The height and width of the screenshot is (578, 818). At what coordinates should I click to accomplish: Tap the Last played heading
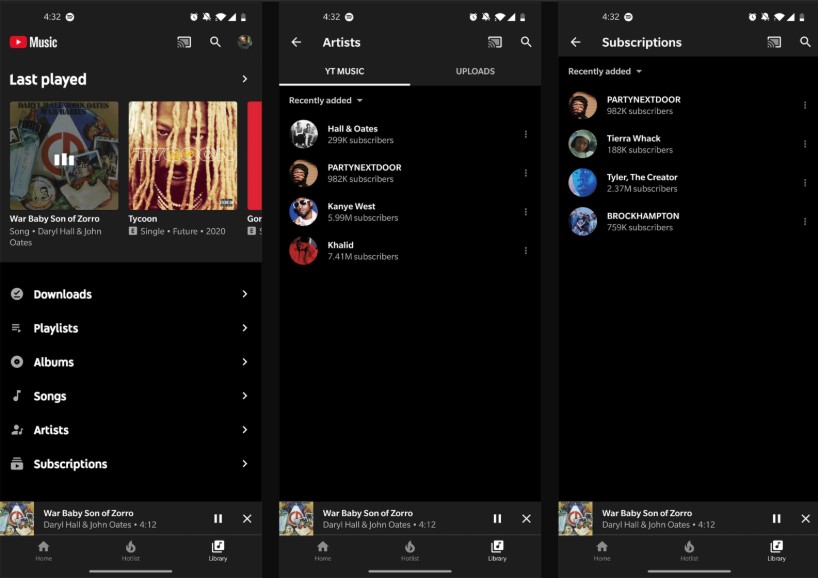tap(48, 79)
